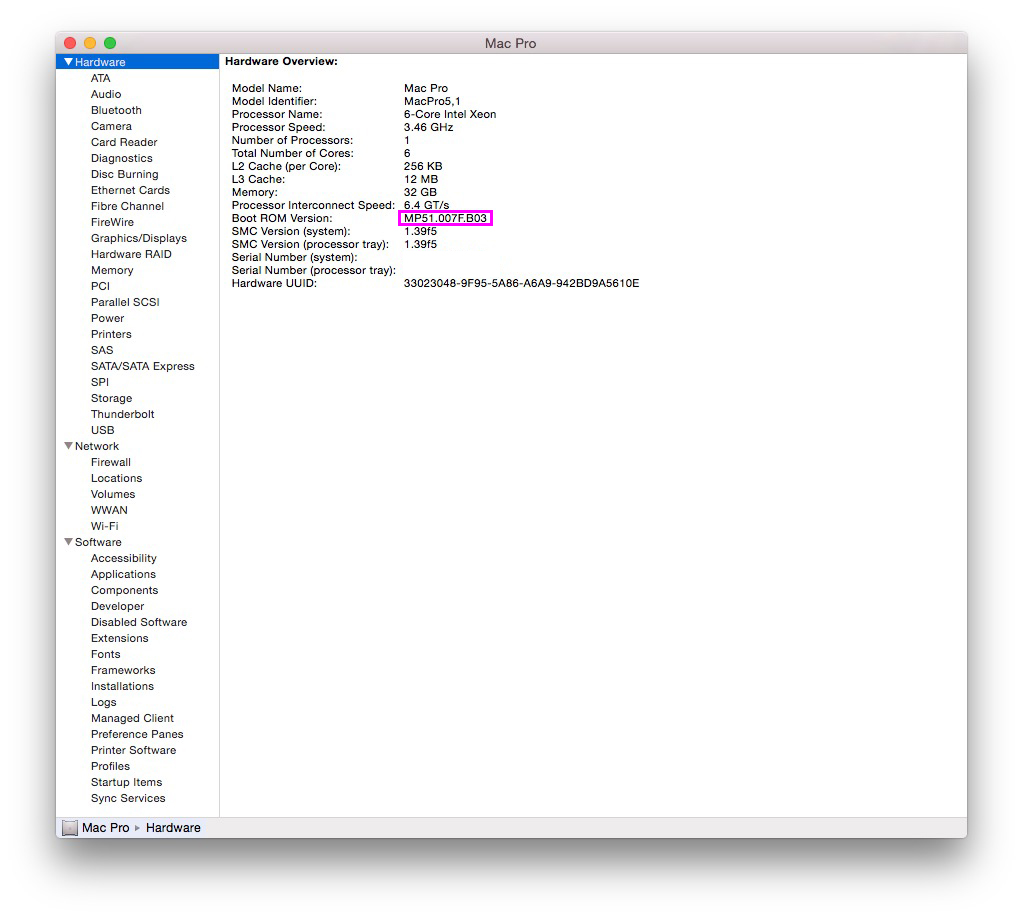Select Printers in the Hardware list
Screen dimensions: 1023x918
click(x=111, y=334)
